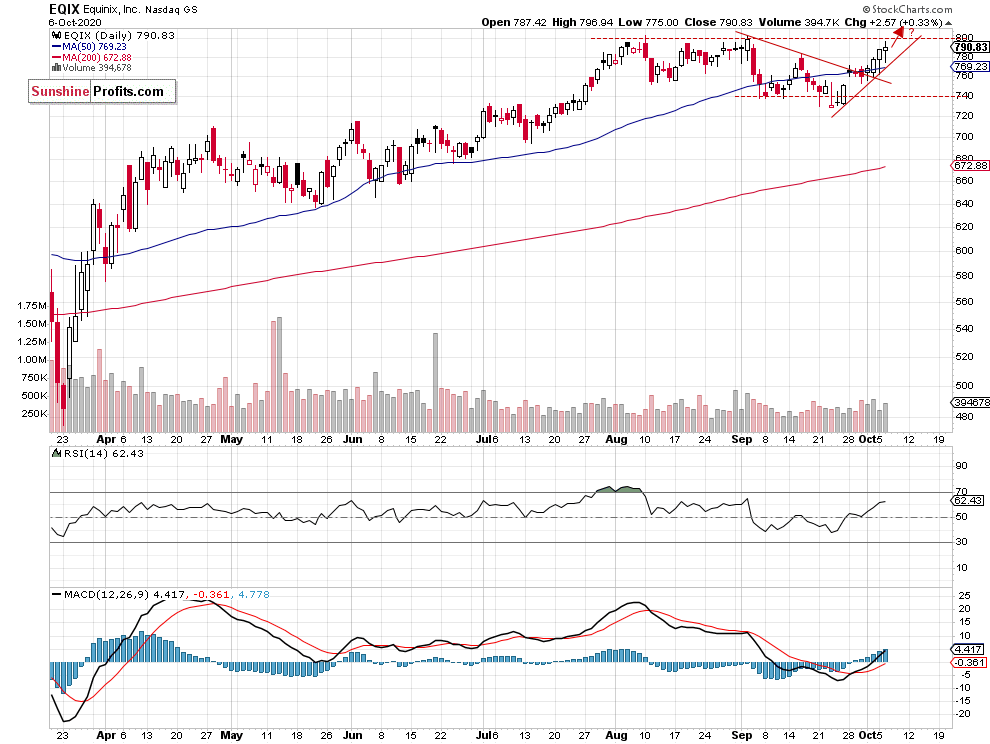This screenshot has height=744, width=990.
Task: Click the small icon before RSI(14)
Action: point(56,453)
